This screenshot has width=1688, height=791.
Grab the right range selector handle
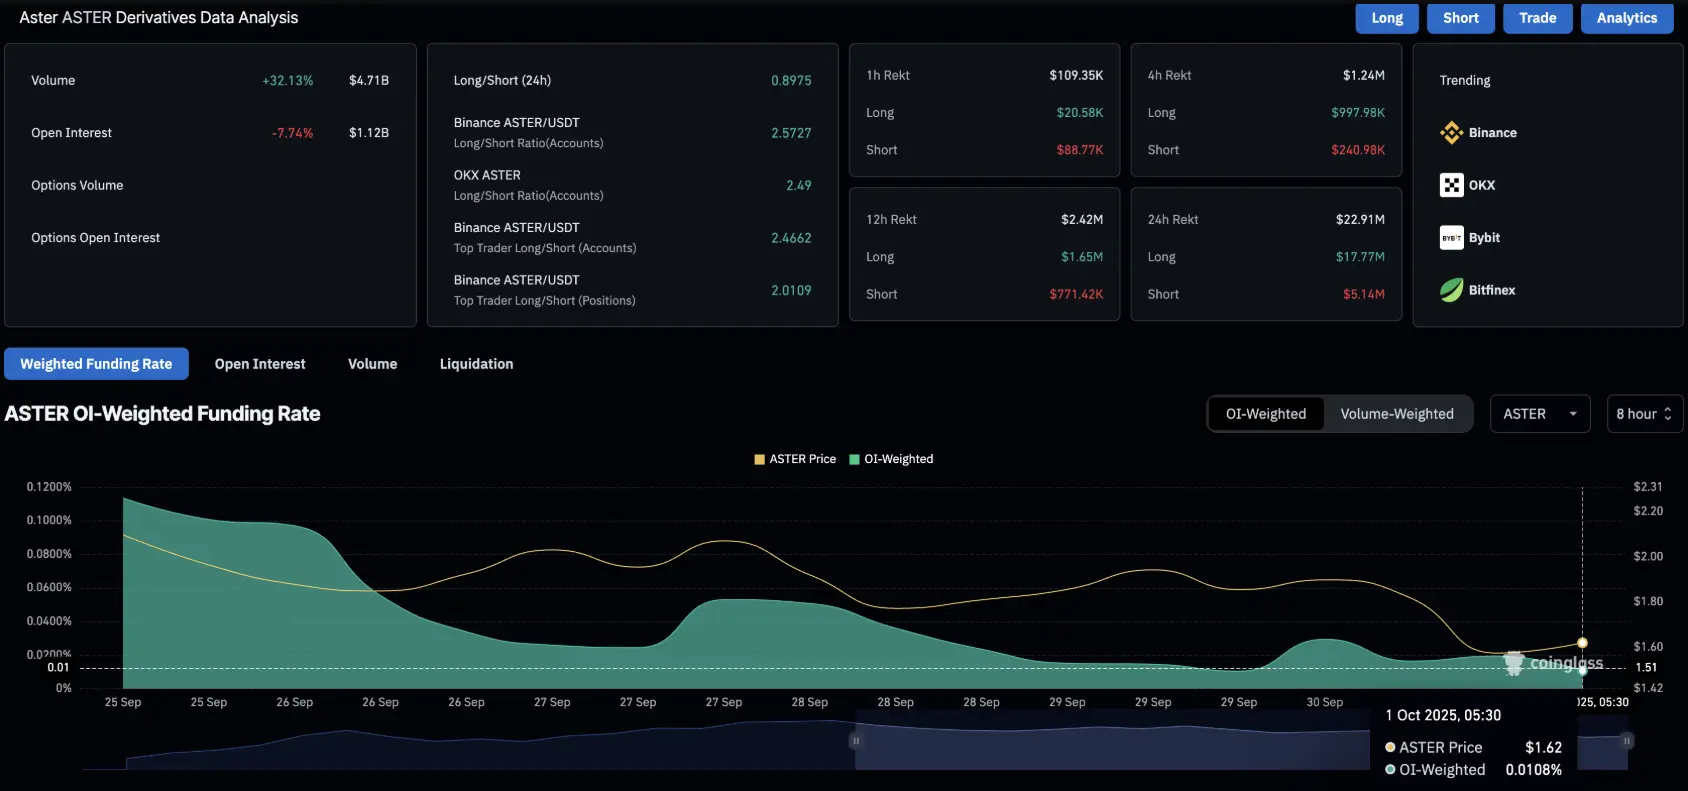[x=1627, y=741]
